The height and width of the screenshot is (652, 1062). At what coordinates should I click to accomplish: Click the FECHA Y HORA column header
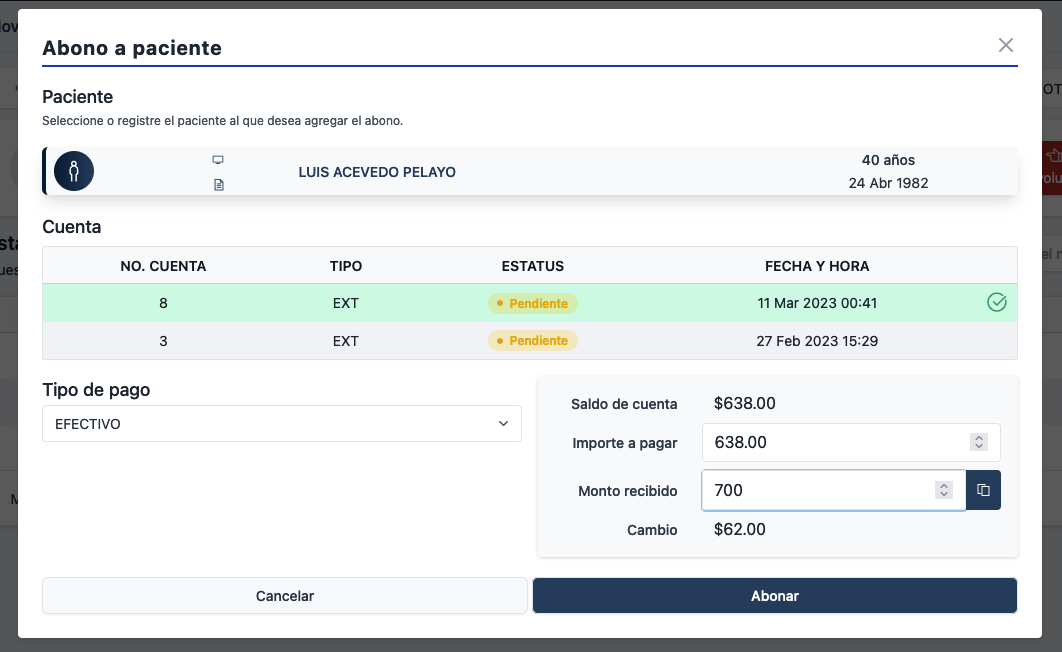(x=816, y=266)
